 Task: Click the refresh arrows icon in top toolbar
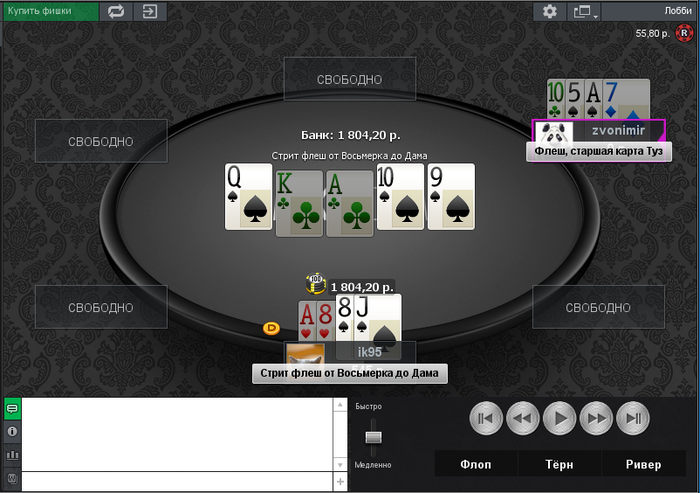point(116,11)
